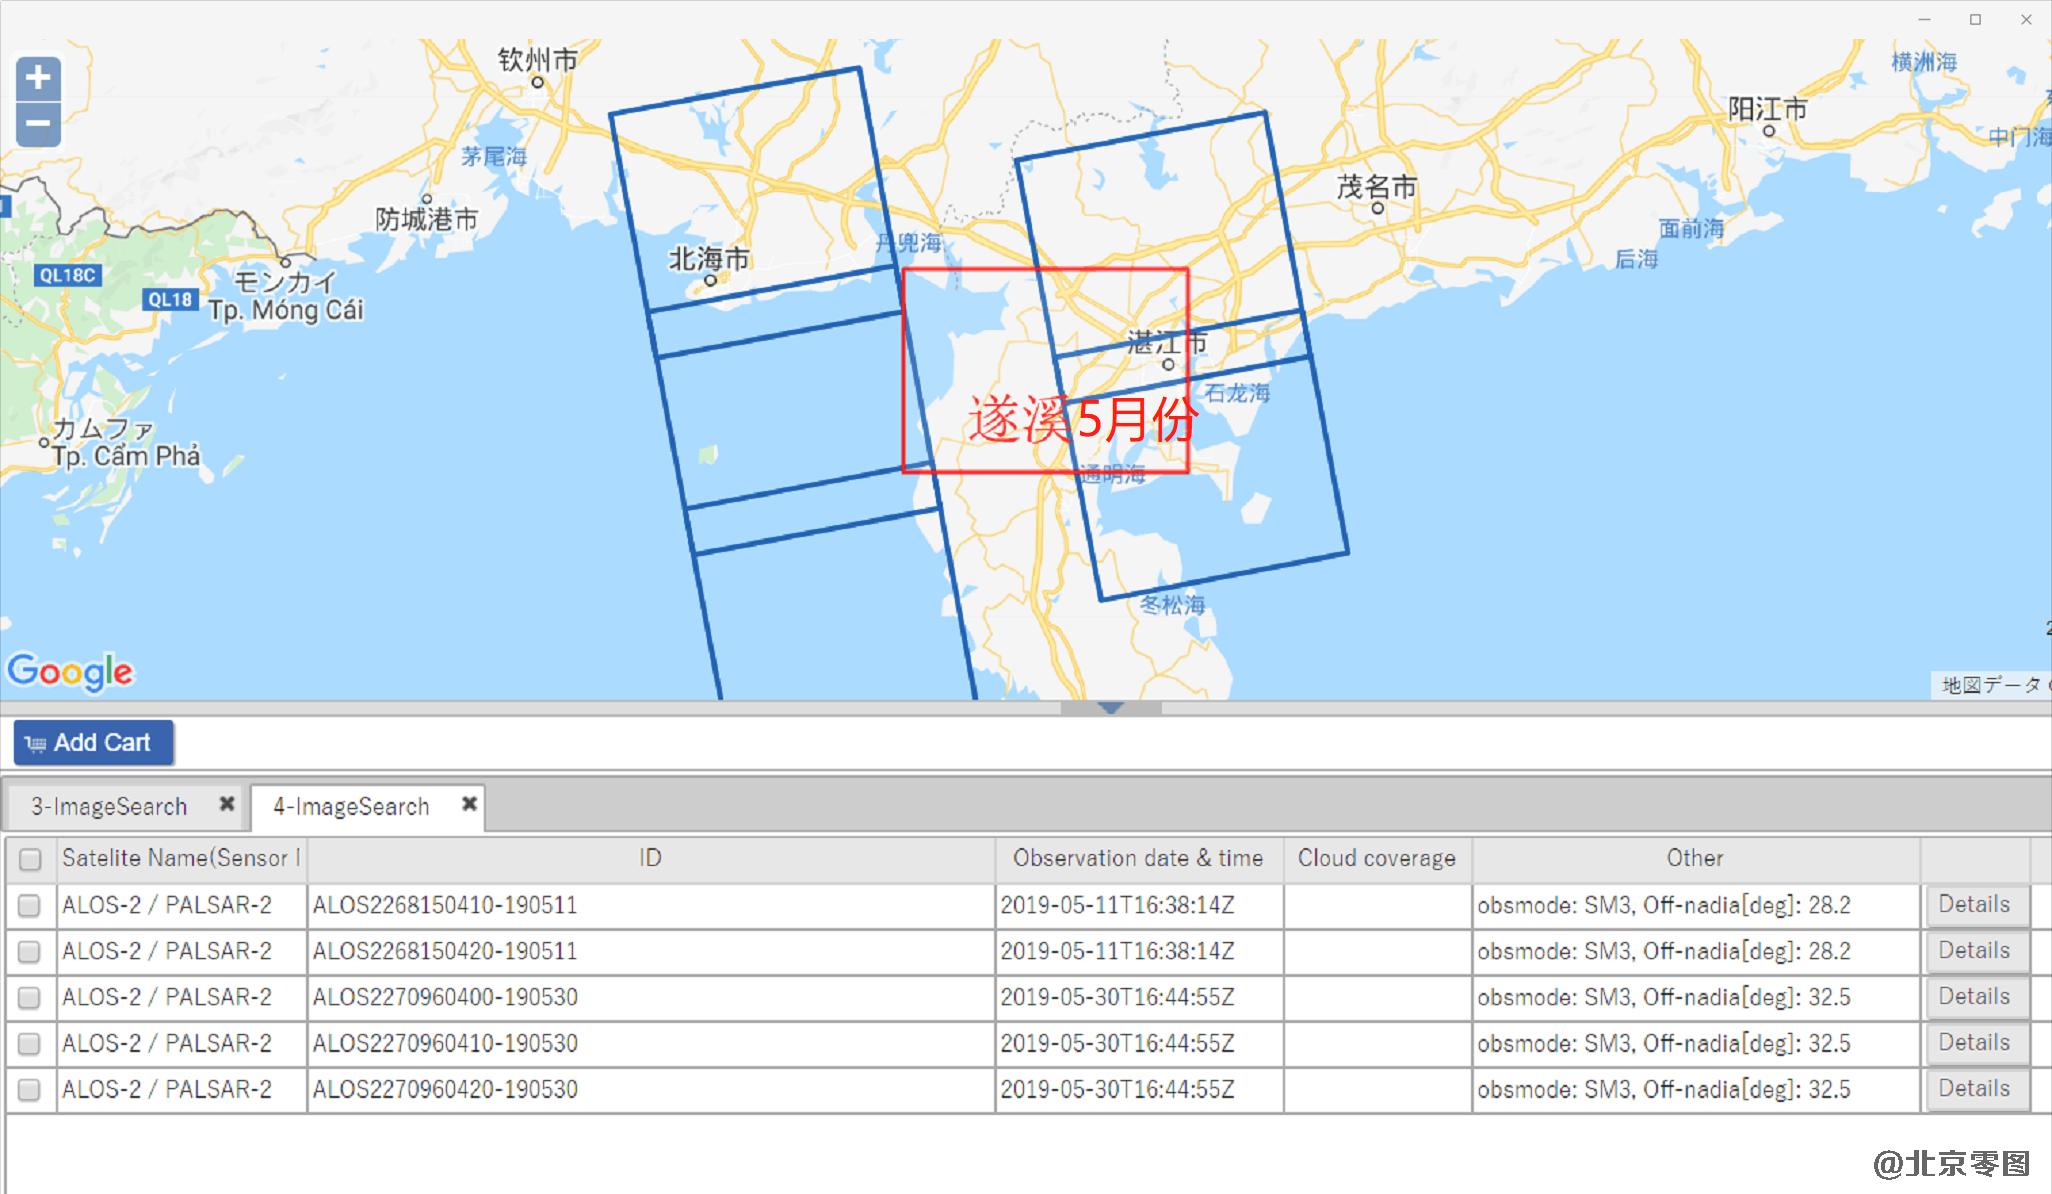Viewport: 2052px width, 1194px height.
Task: Select ID cell ALOS2270960410-190530
Action: (651, 1043)
